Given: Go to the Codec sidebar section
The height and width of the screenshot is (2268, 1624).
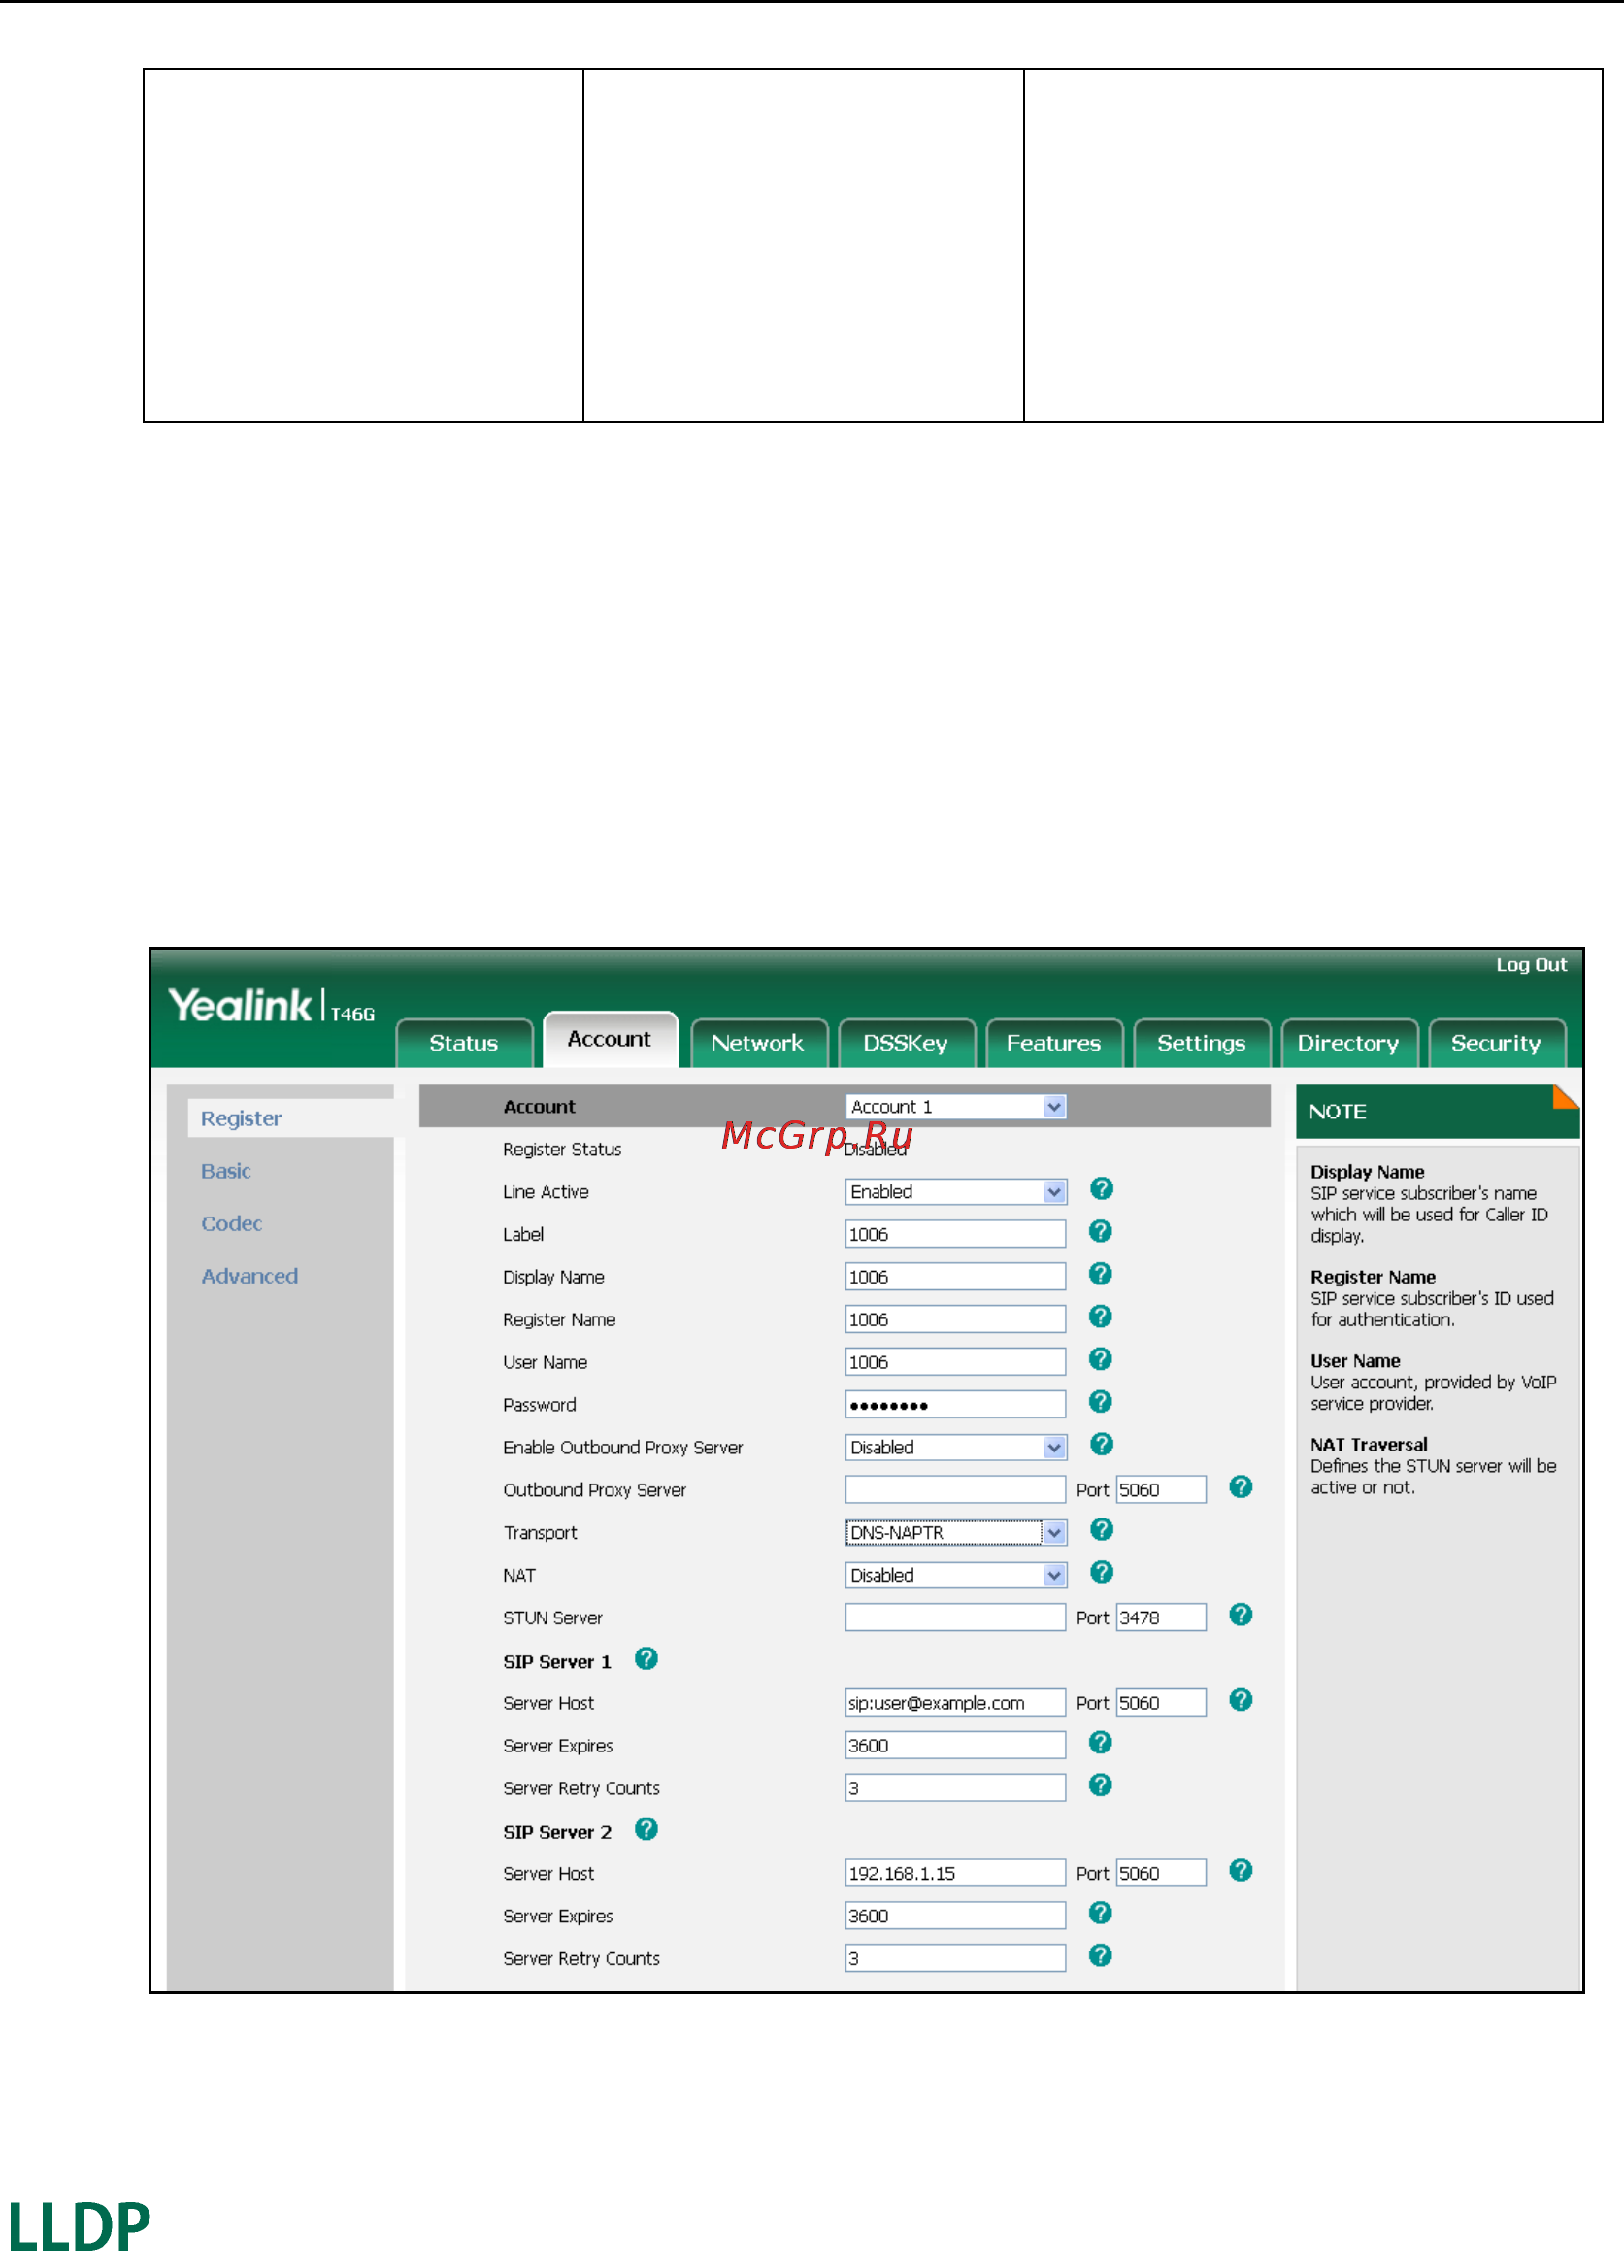Looking at the screenshot, I should click(232, 1224).
